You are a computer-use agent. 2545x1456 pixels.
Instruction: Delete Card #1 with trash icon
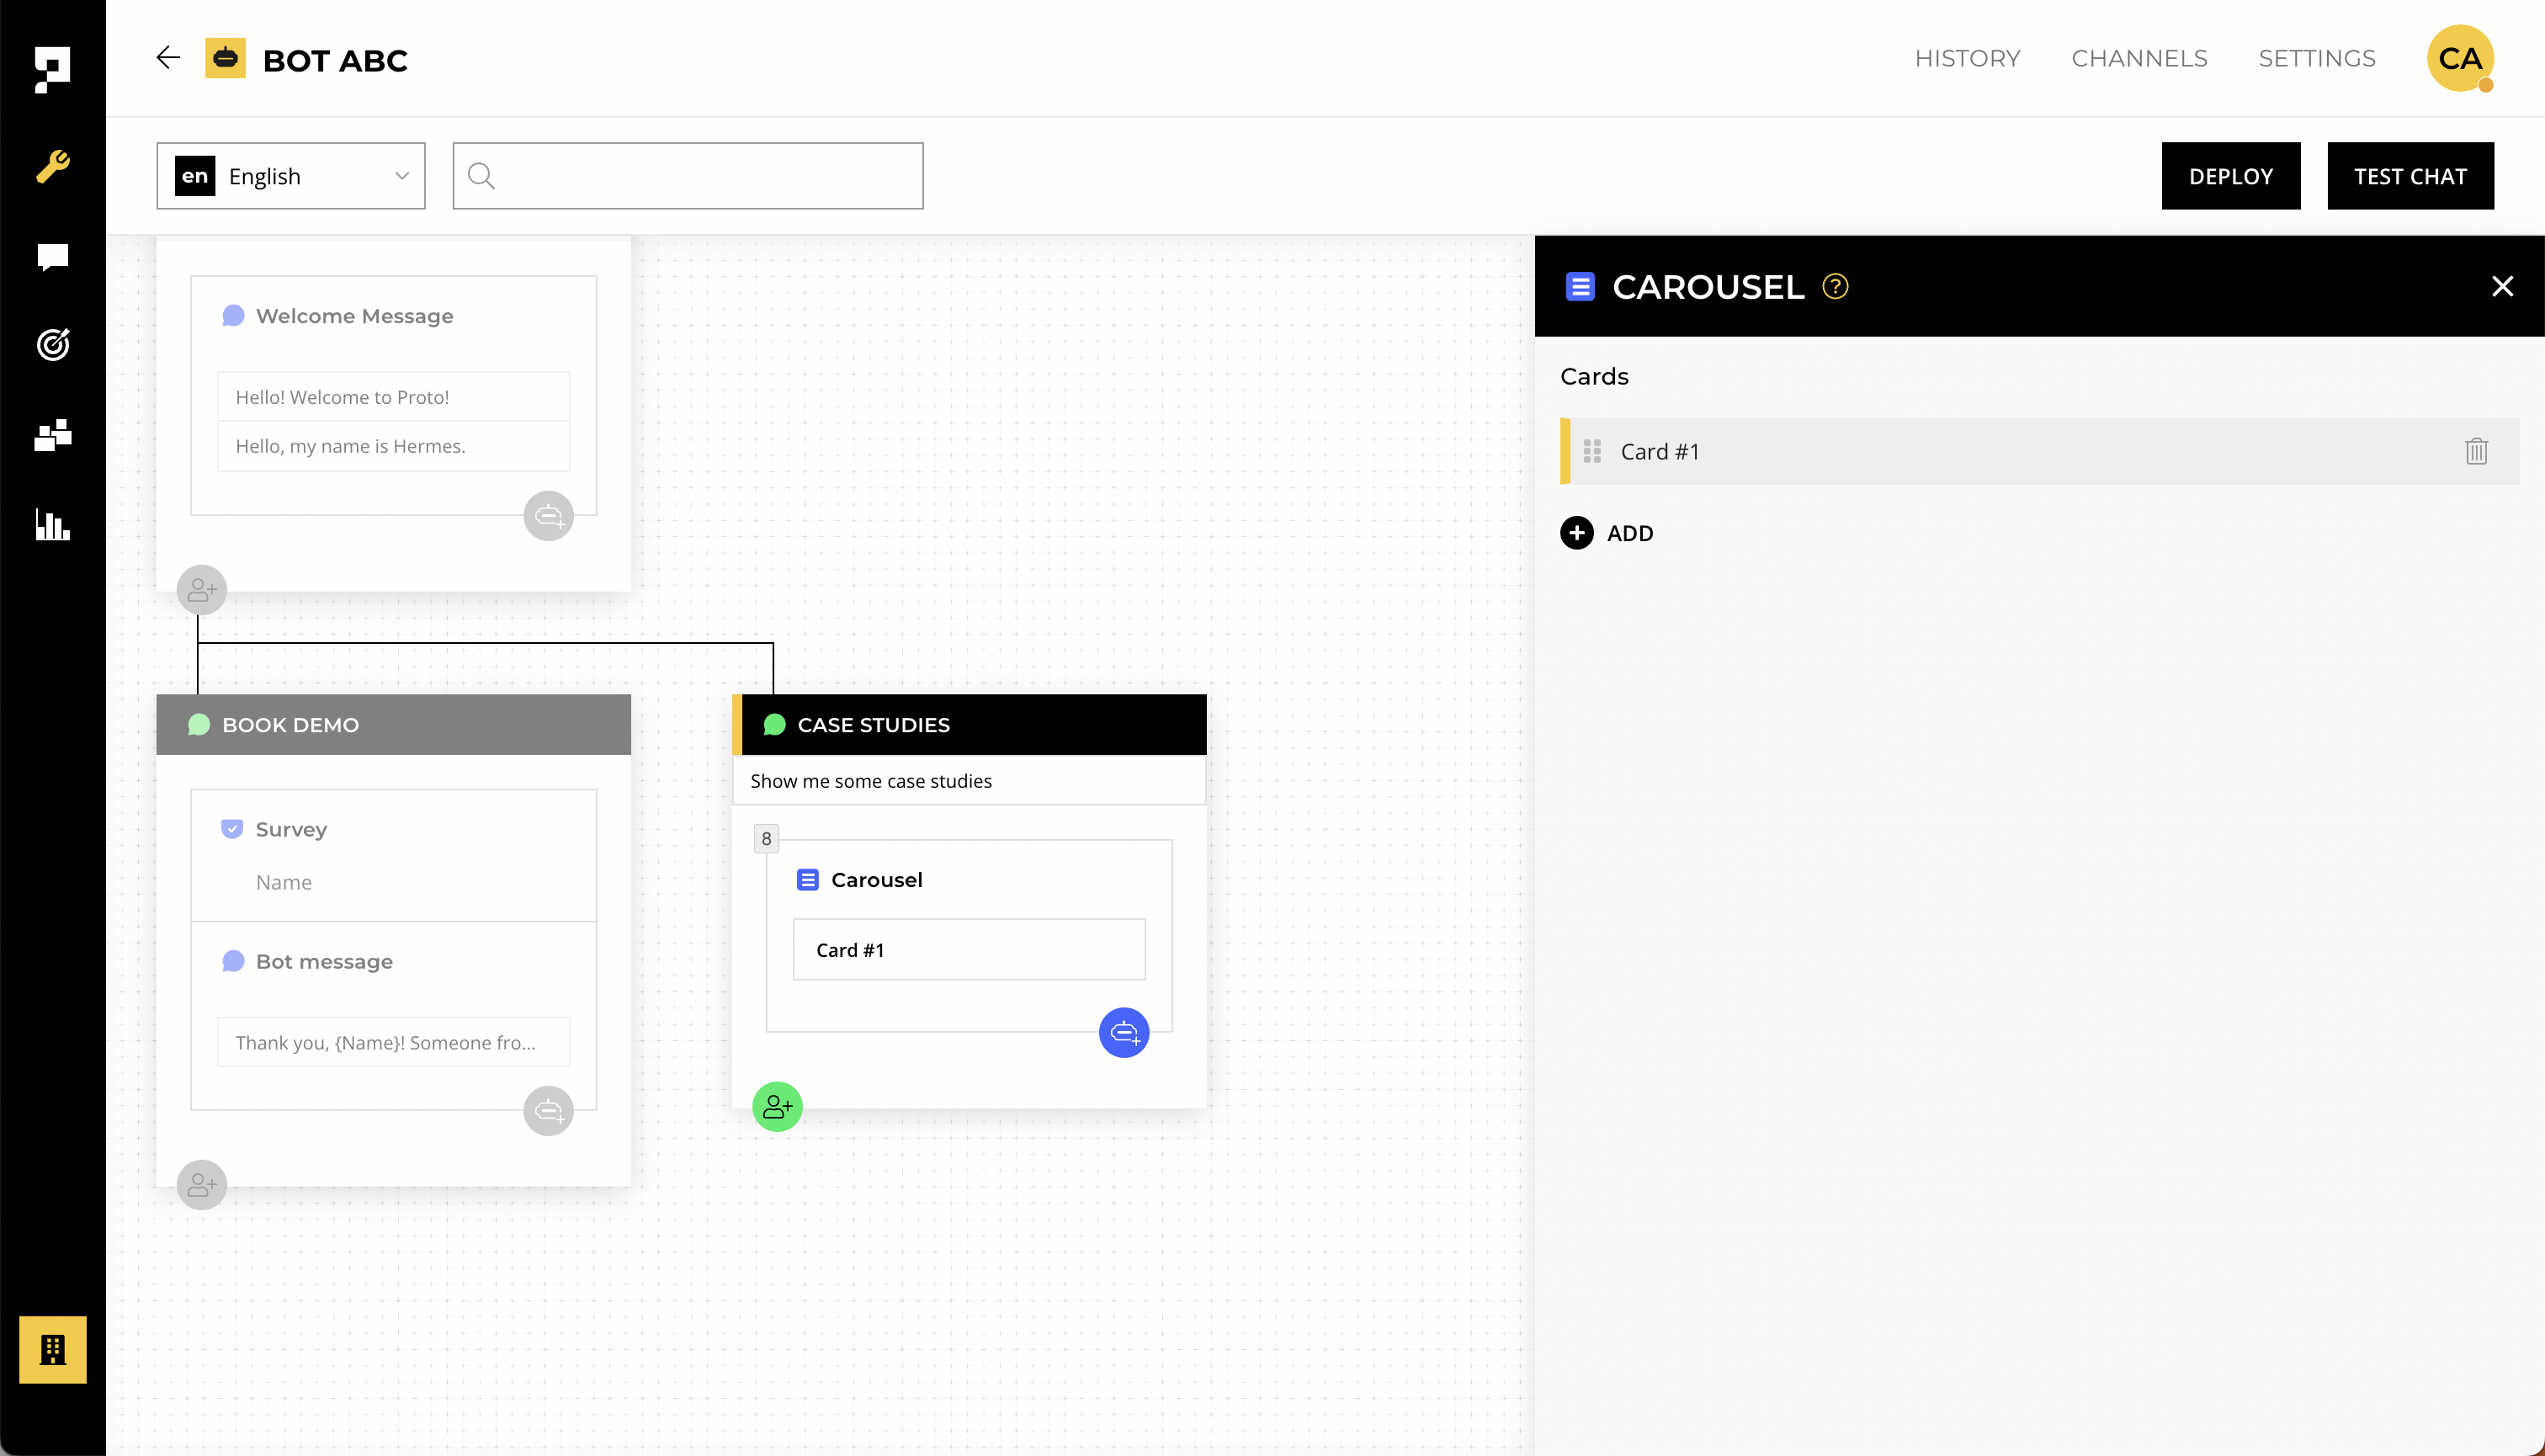2476,451
